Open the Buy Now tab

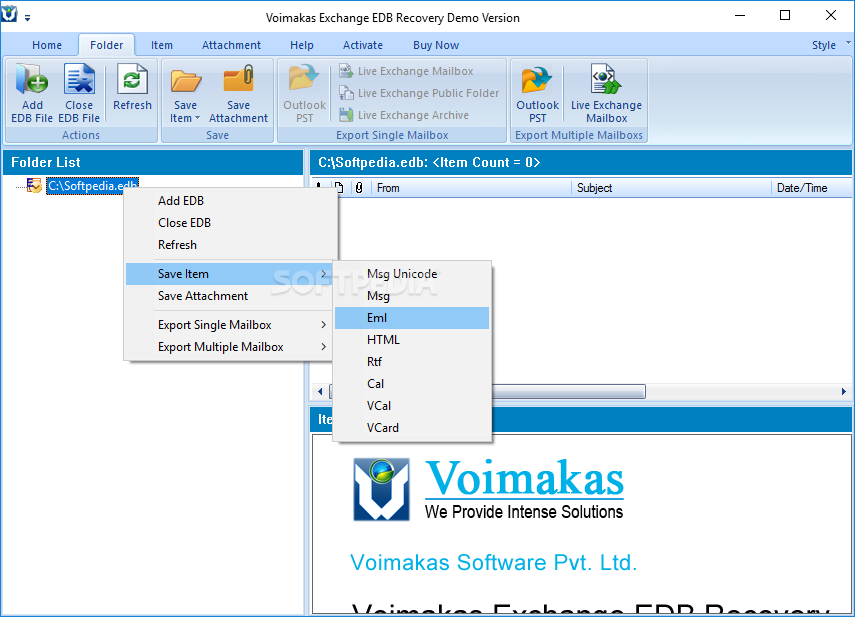point(436,45)
